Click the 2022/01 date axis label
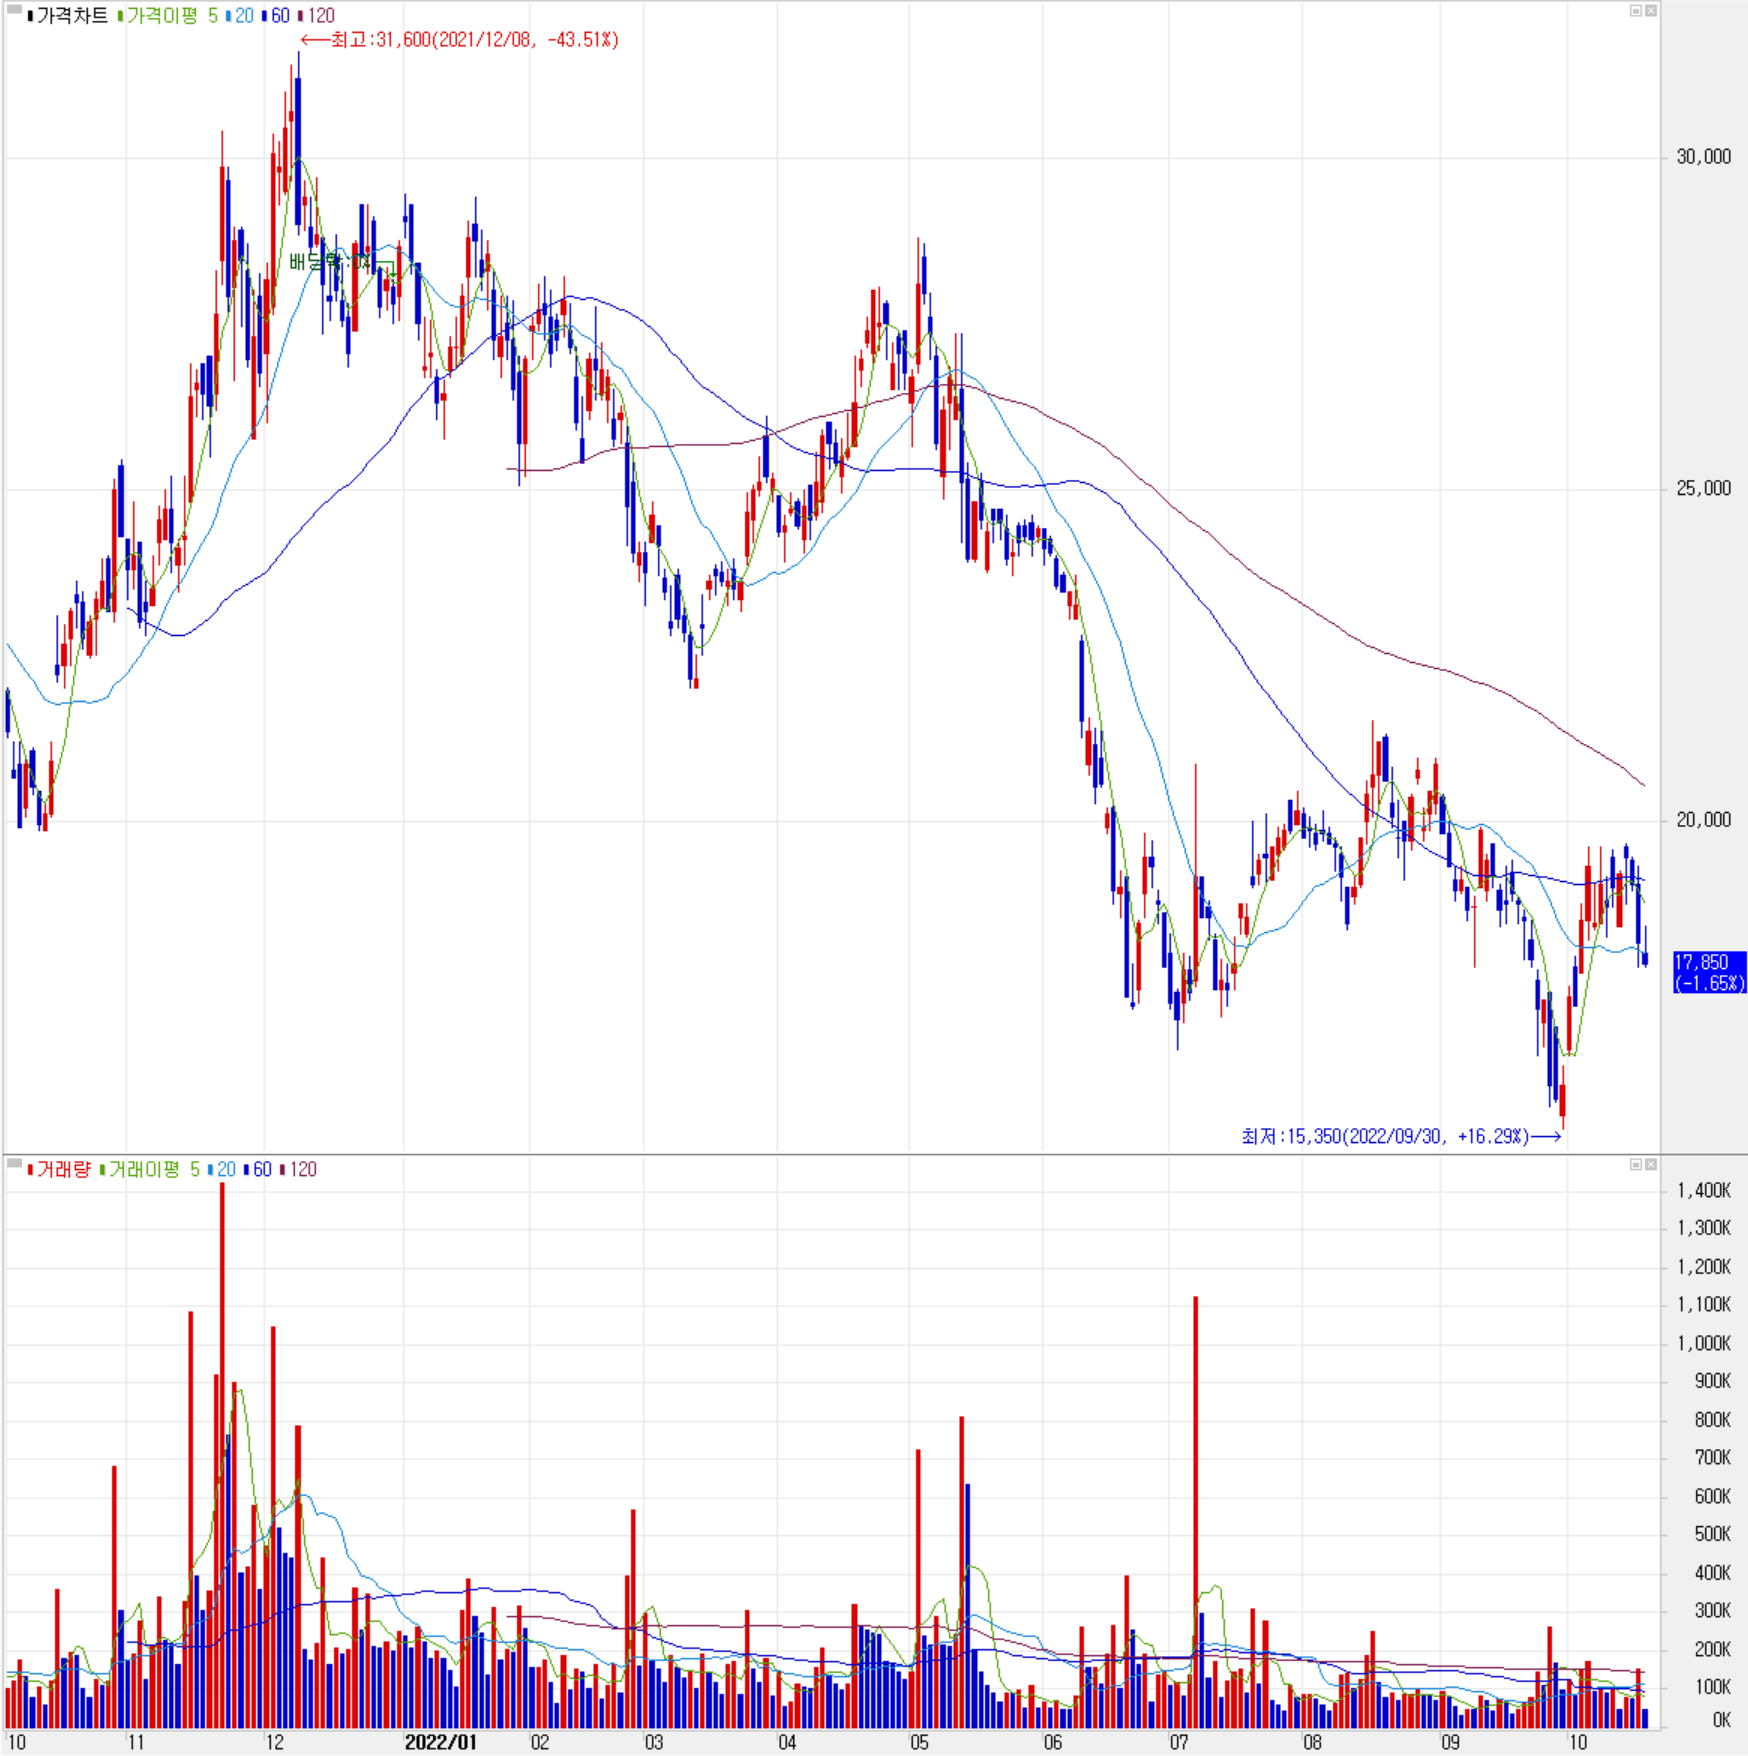 tap(440, 1743)
